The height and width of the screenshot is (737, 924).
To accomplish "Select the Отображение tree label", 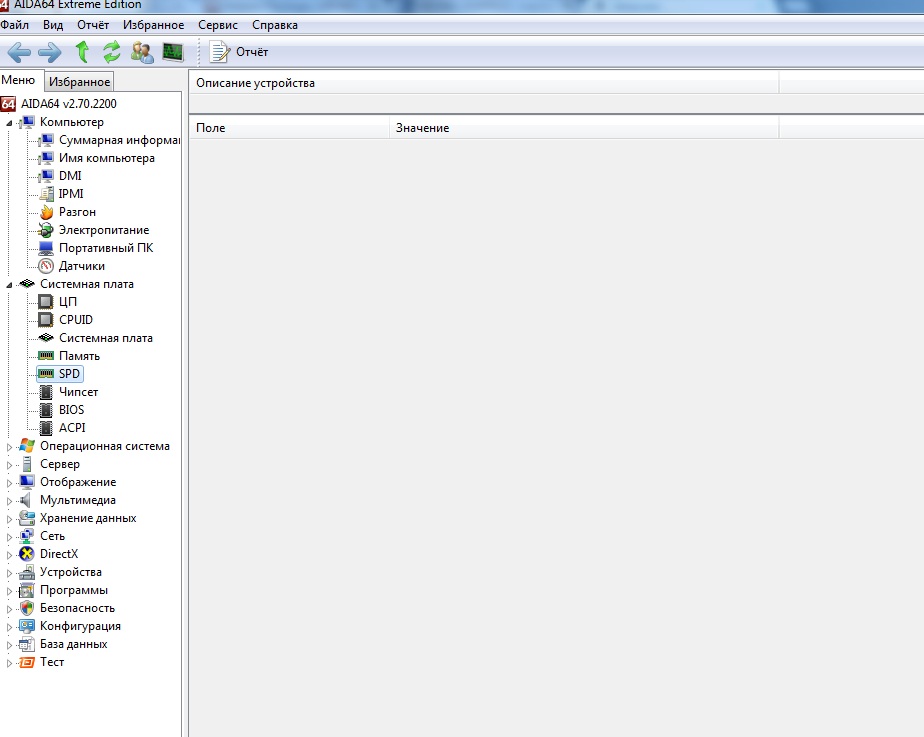I will pyautogui.click(x=78, y=482).
